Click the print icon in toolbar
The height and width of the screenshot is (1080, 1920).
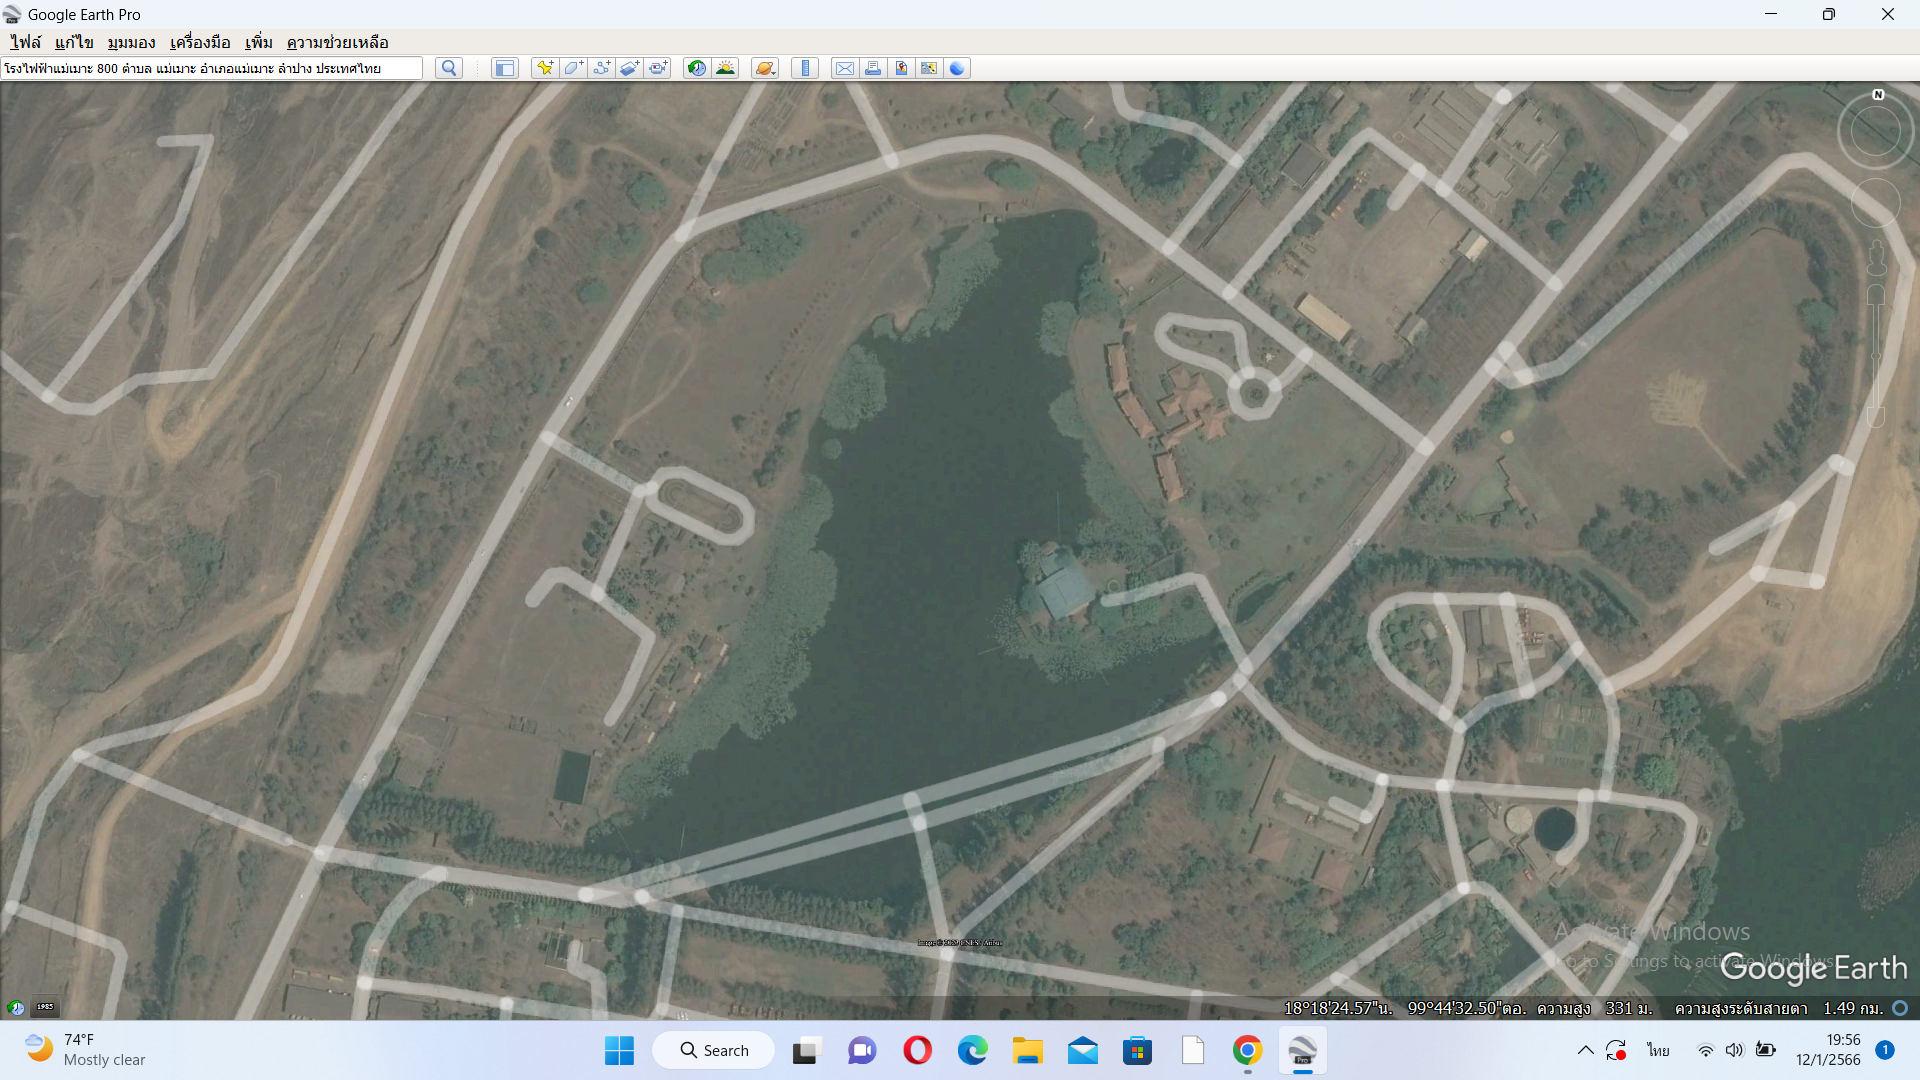(x=872, y=68)
